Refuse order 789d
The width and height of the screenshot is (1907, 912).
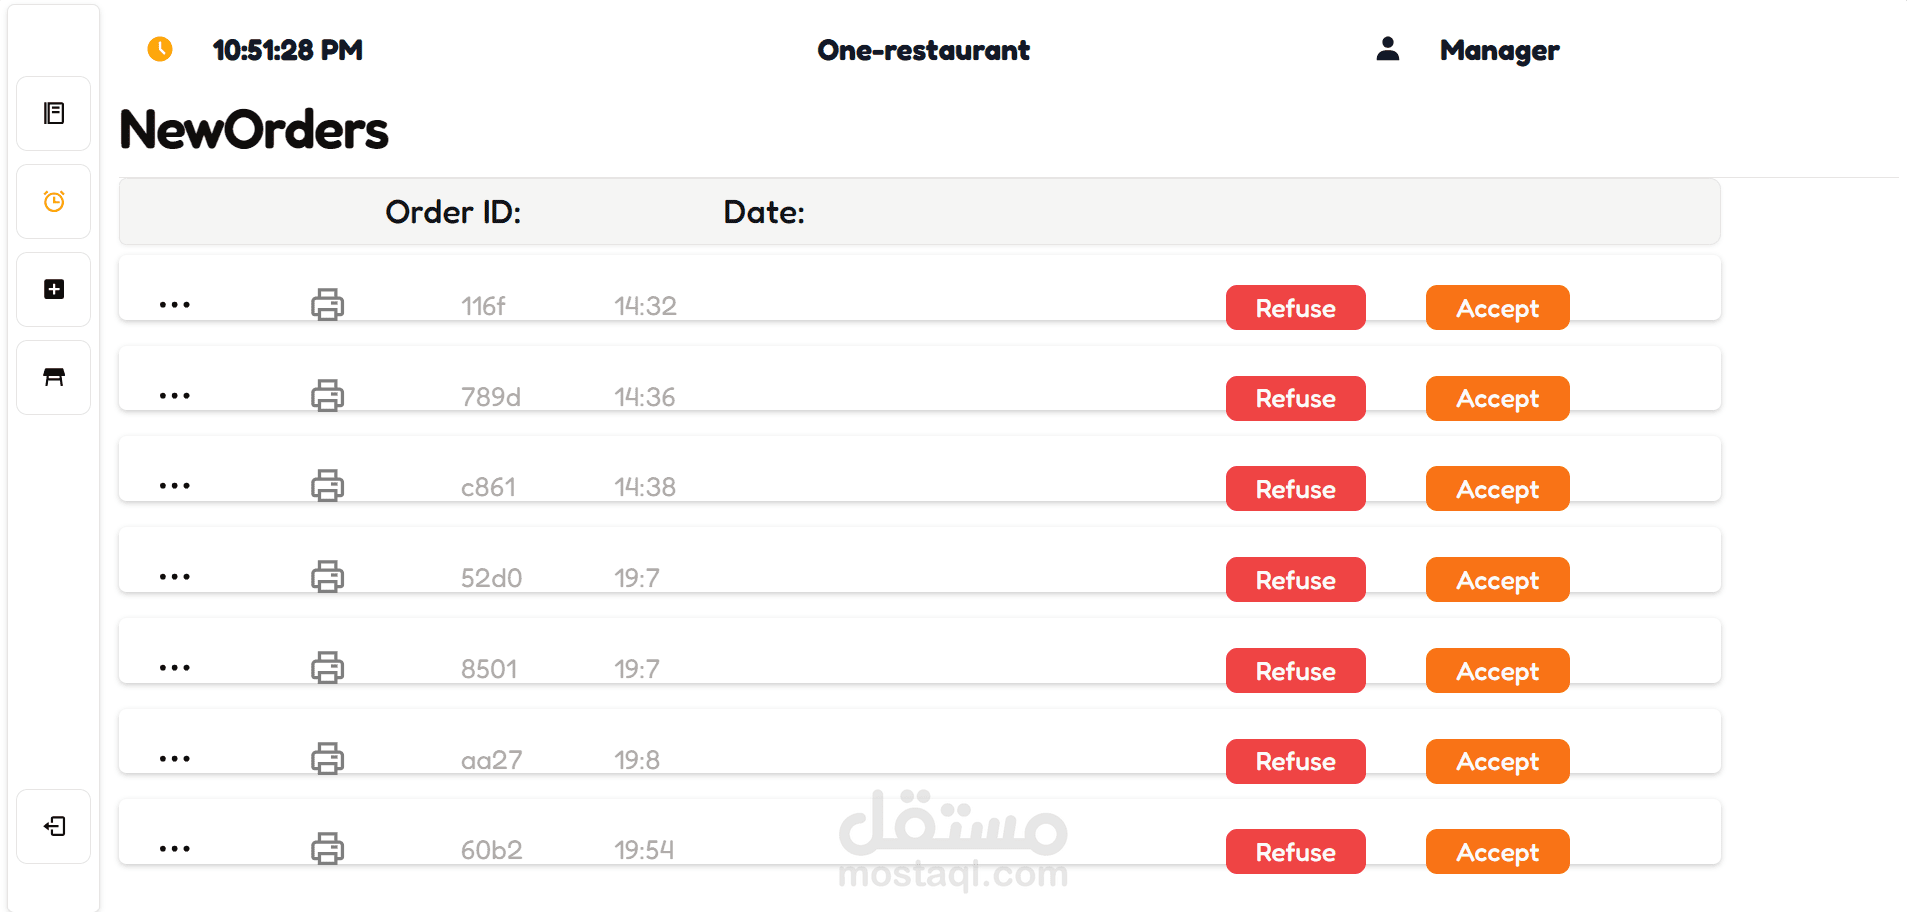tap(1295, 399)
